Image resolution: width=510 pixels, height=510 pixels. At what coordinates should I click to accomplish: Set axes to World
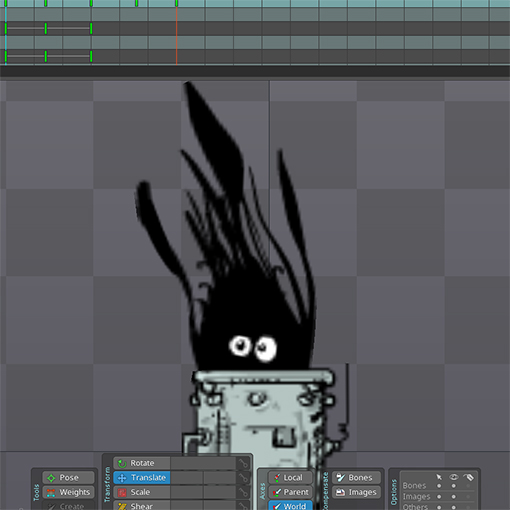point(290,505)
